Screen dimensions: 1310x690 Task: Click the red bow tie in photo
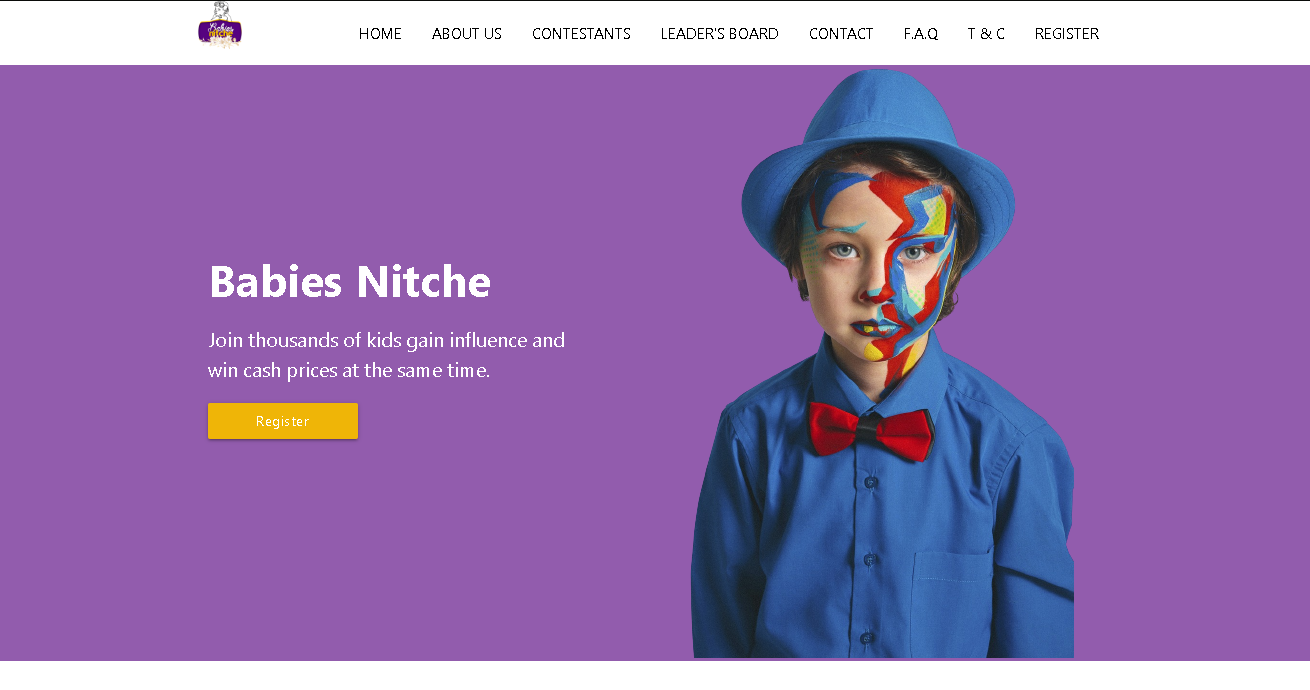point(871,429)
